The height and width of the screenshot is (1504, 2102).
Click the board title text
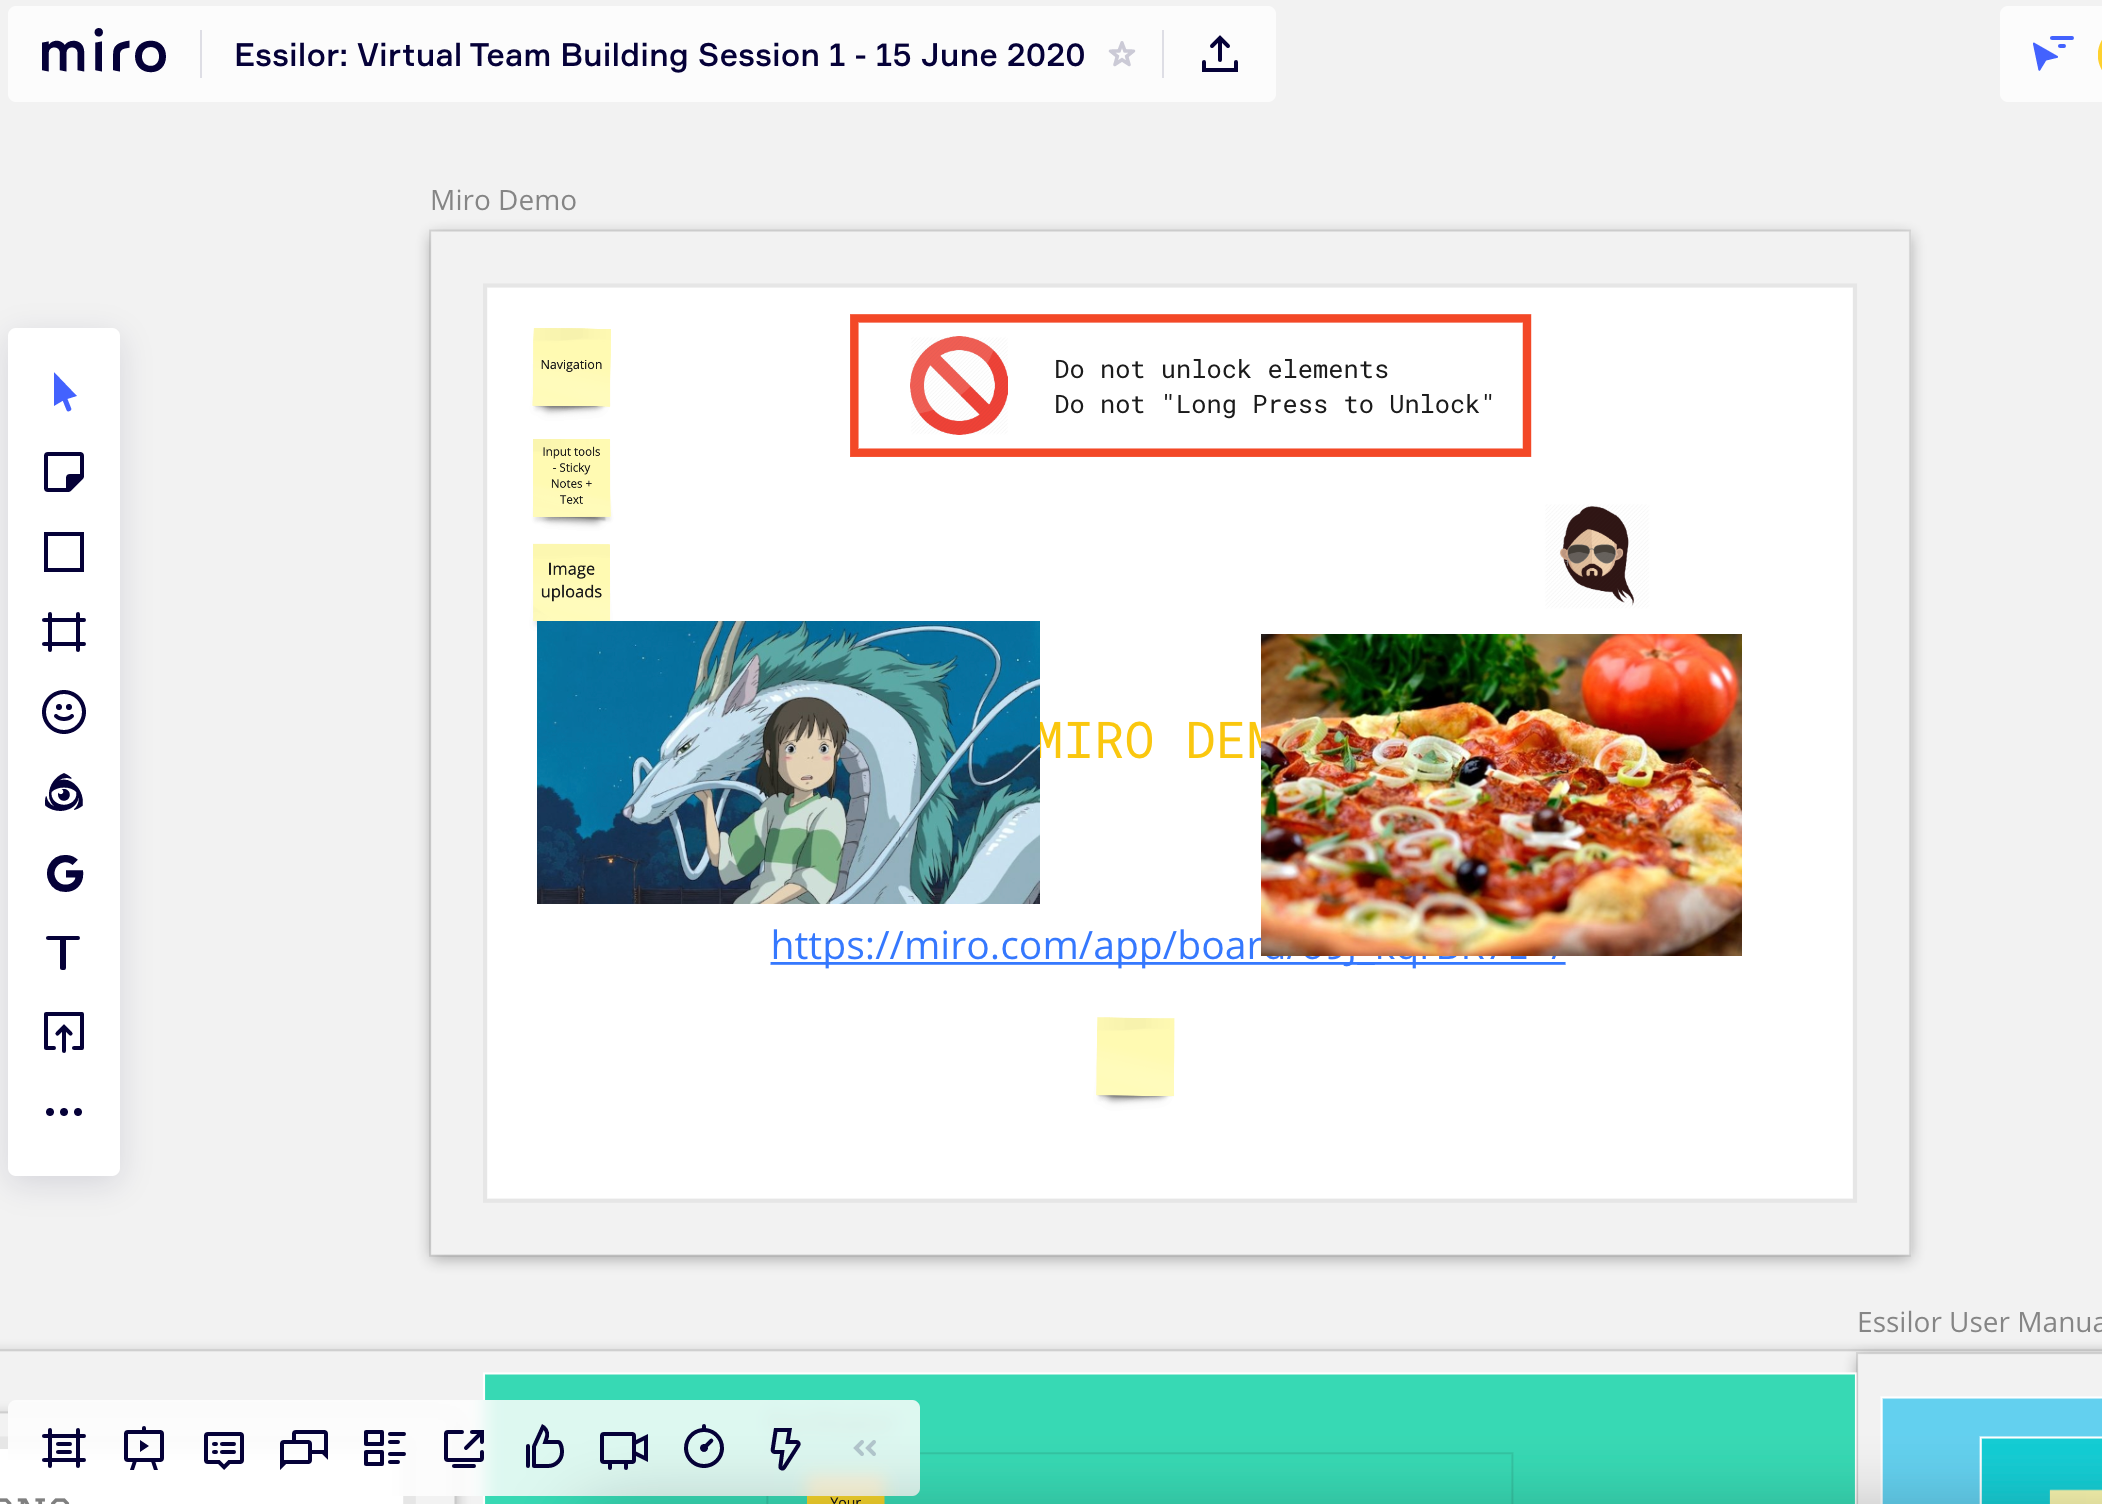point(659,55)
